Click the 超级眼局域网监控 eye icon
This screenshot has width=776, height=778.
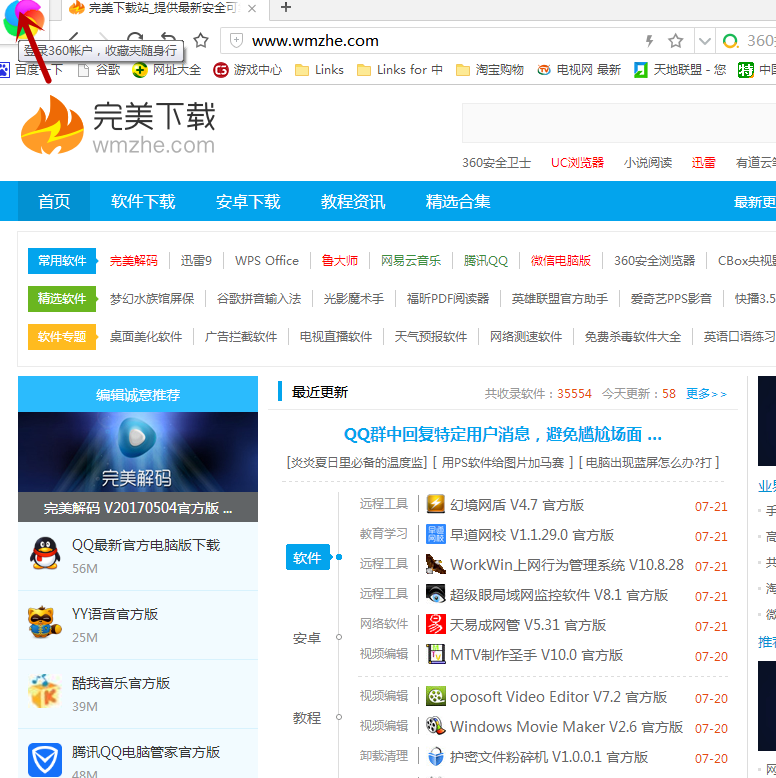point(436,594)
